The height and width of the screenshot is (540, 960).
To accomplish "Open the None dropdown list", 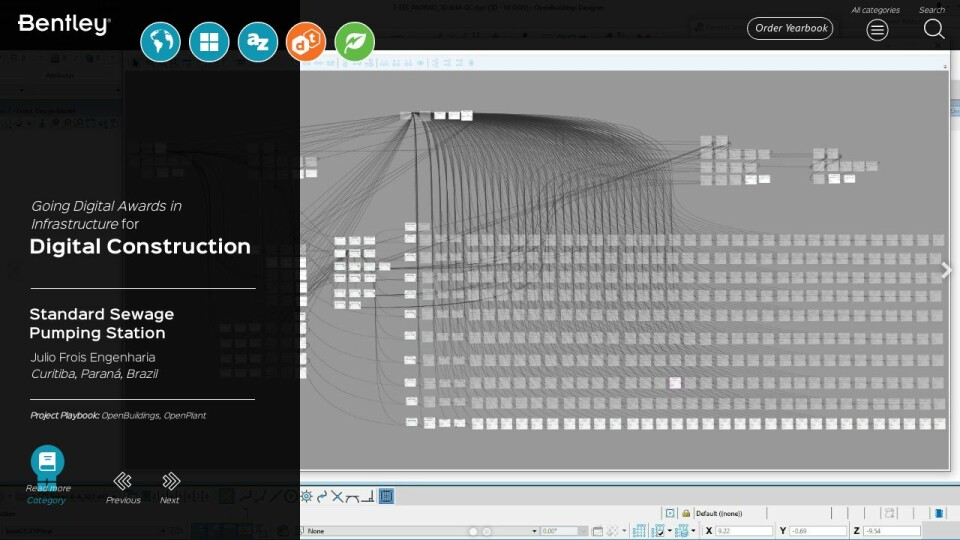I will (421, 531).
